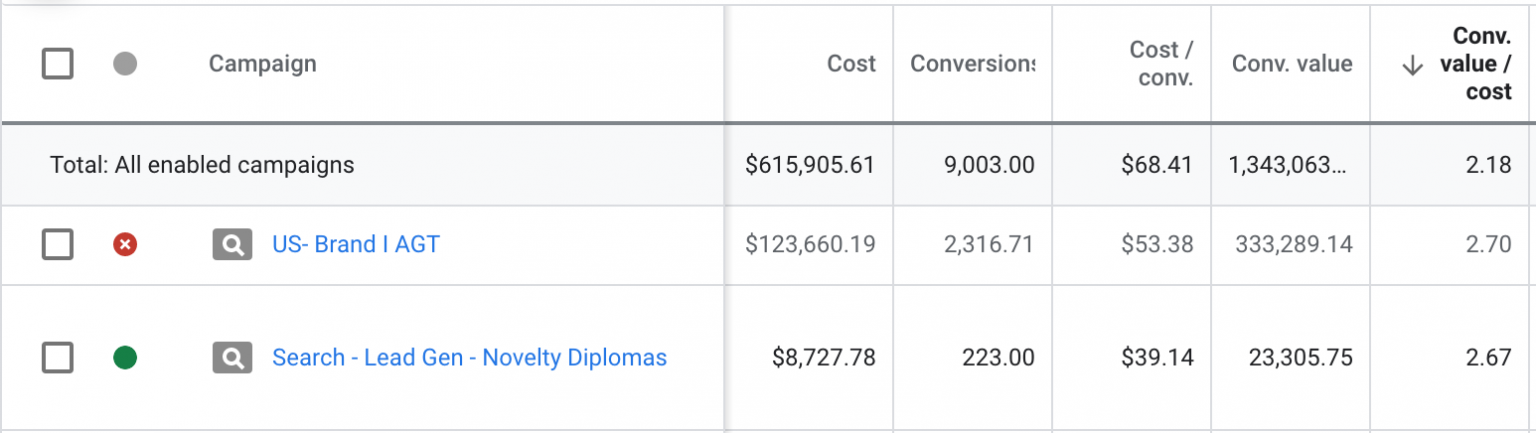Click the descending sort arrow icon
This screenshot has height=433, width=1536.
1412,66
